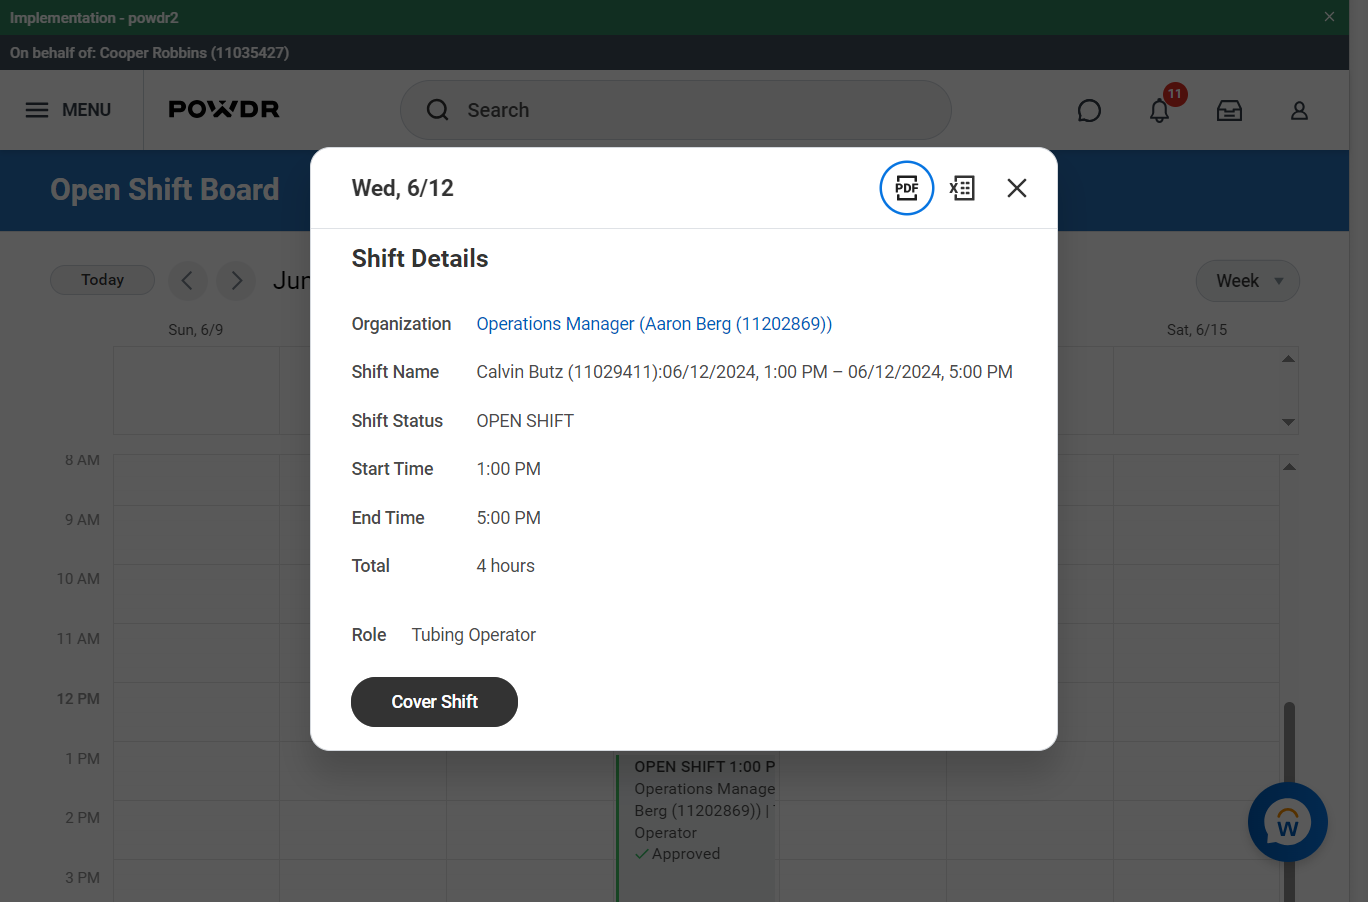Click the all-day area down arrow

1289,422
